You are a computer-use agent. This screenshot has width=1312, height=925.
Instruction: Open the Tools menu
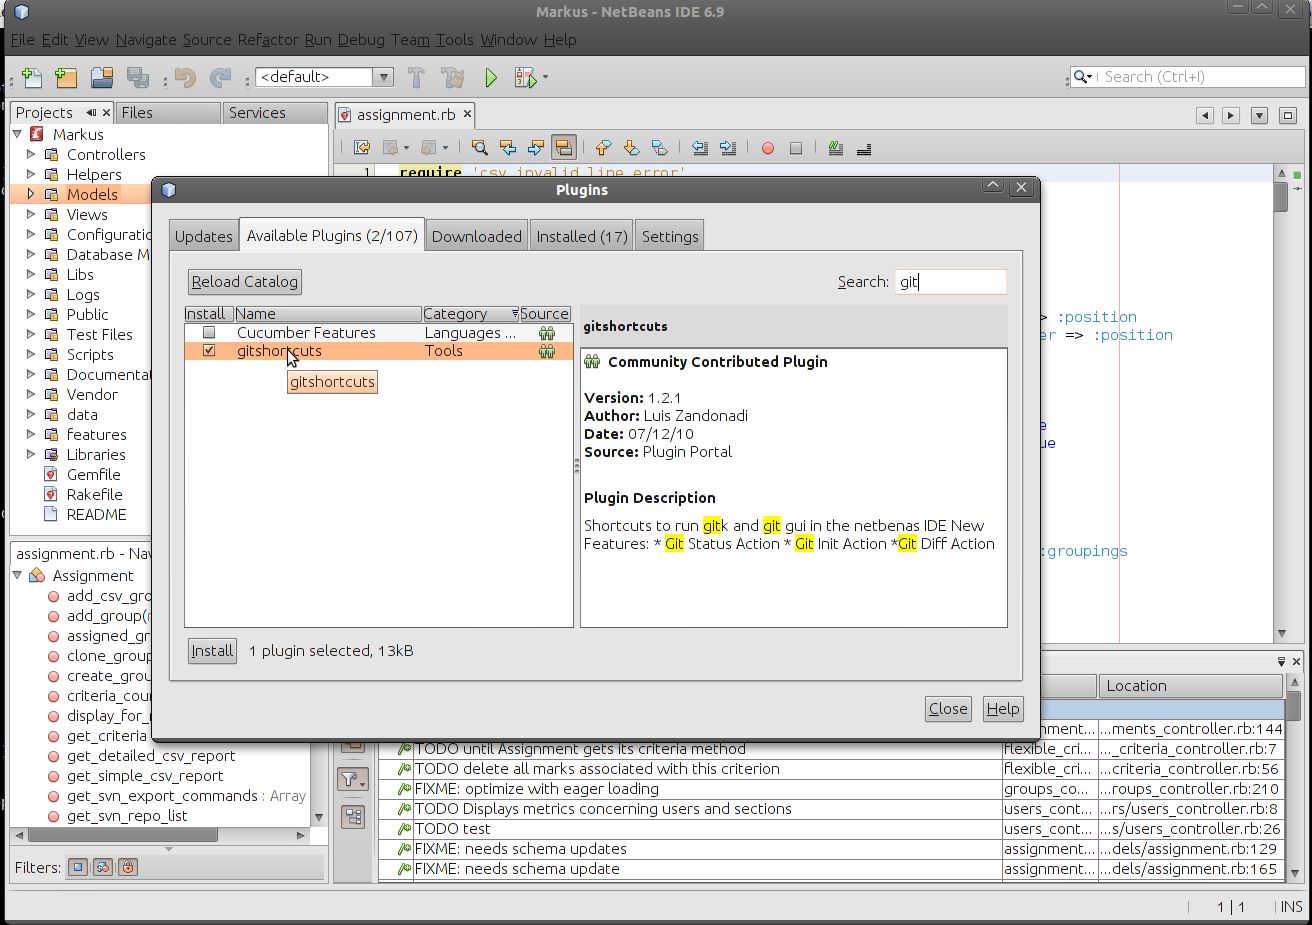(454, 40)
